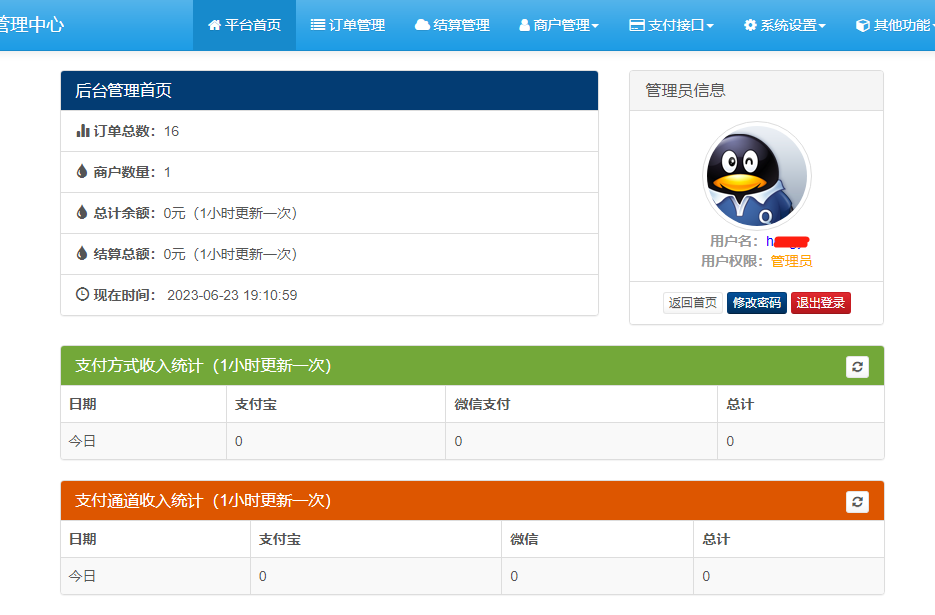The height and width of the screenshot is (615, 935).
Task: Click the list icon beside 订单管理
Action: (318, 25)
